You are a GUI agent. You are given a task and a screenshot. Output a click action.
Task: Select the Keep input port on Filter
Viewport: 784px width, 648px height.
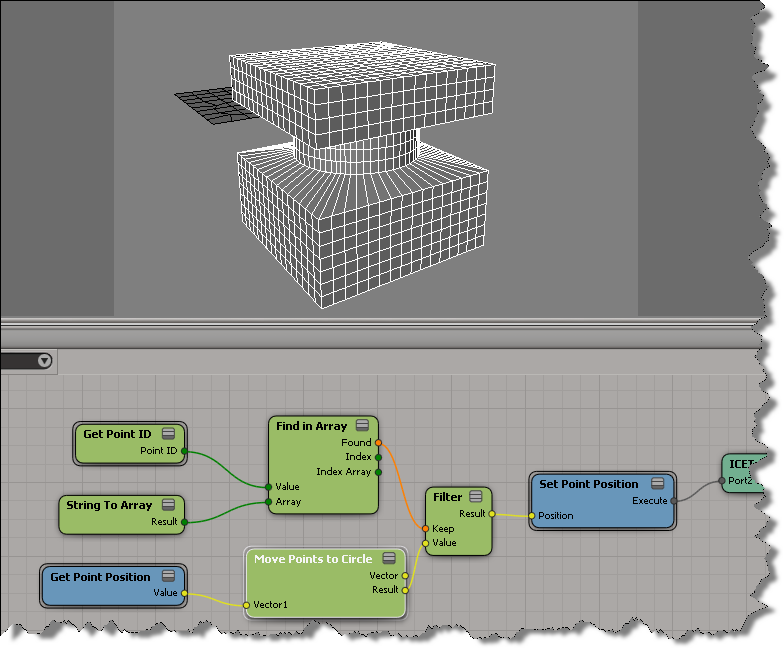(426, 528)
